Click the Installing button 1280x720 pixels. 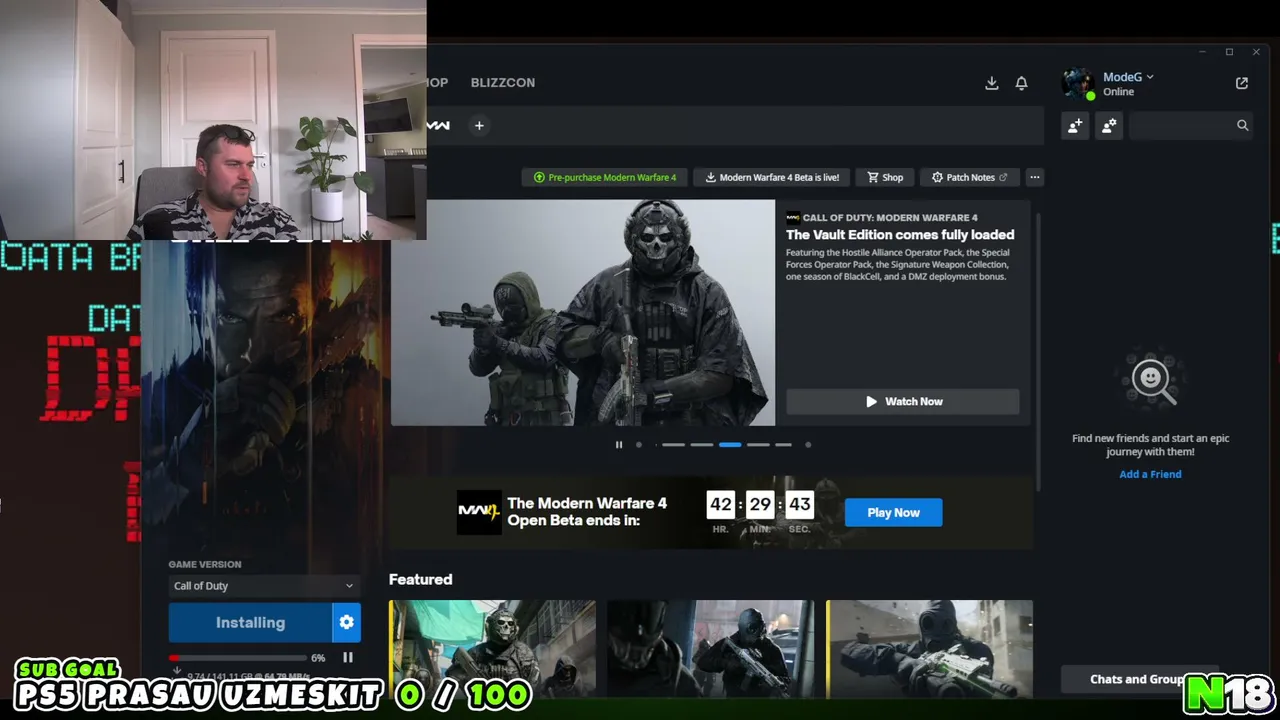[250, 622]
